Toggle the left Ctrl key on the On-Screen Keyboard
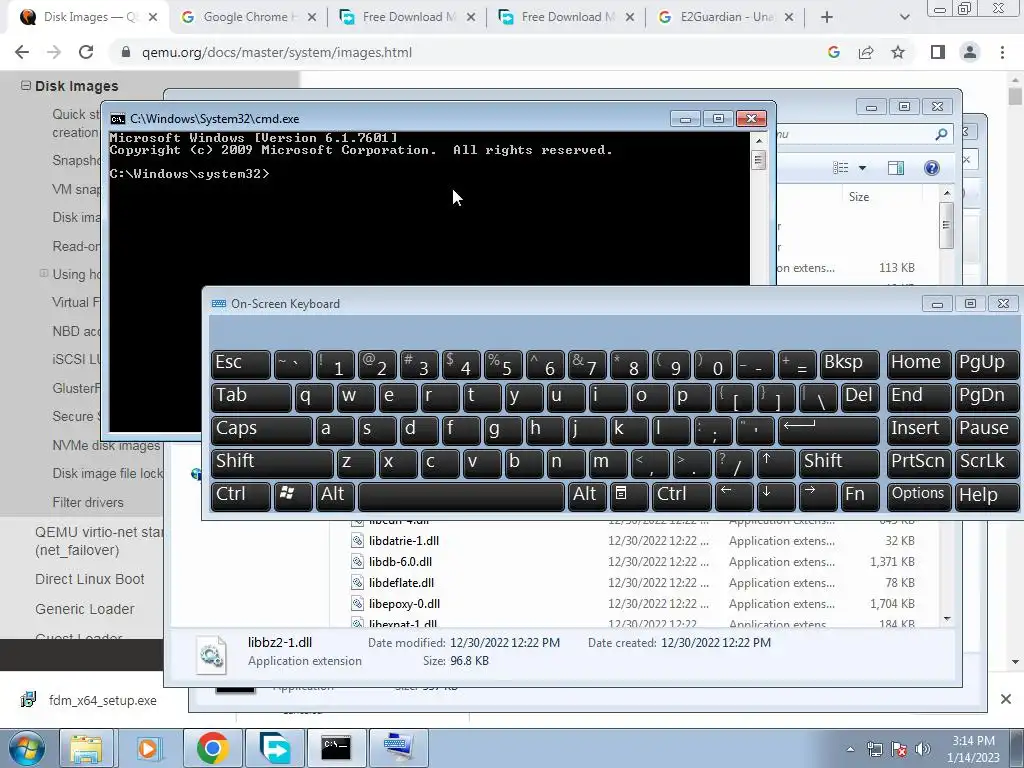Viewport: 1024px width, 768px height. [x=240, y=496]
